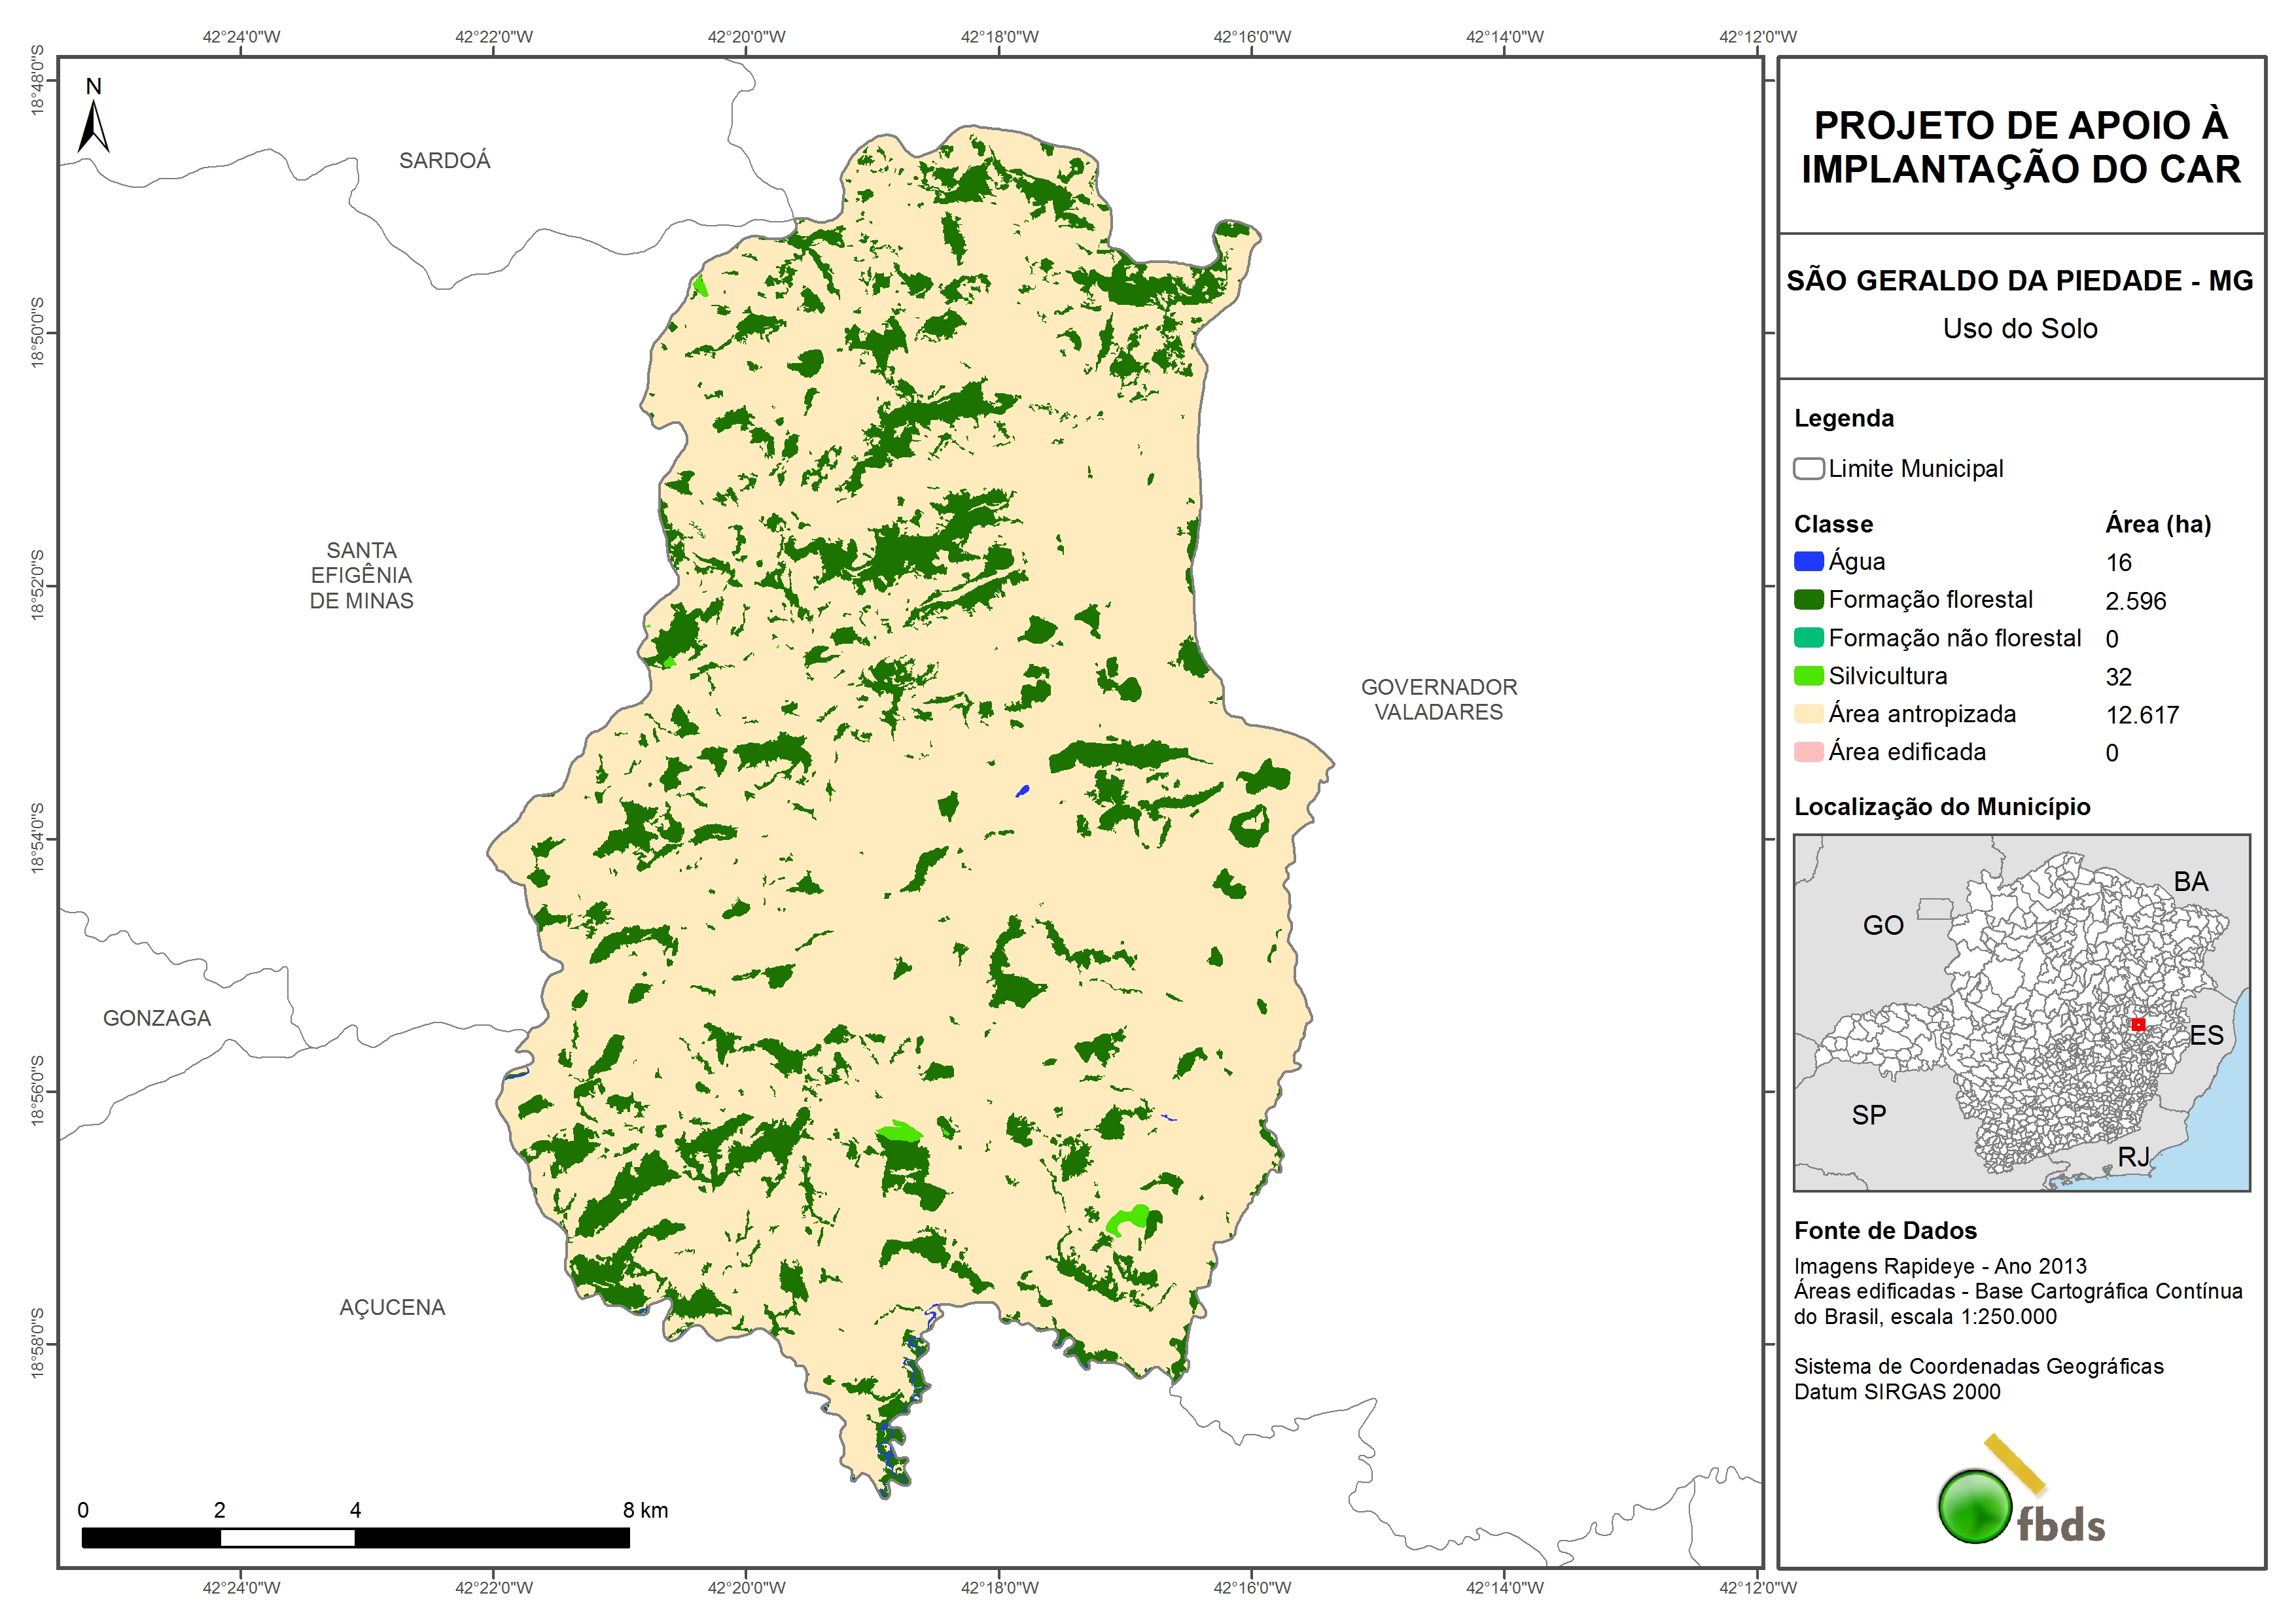Click the GOVERNADOR VALADARES label

click(x=1438, y=699)
